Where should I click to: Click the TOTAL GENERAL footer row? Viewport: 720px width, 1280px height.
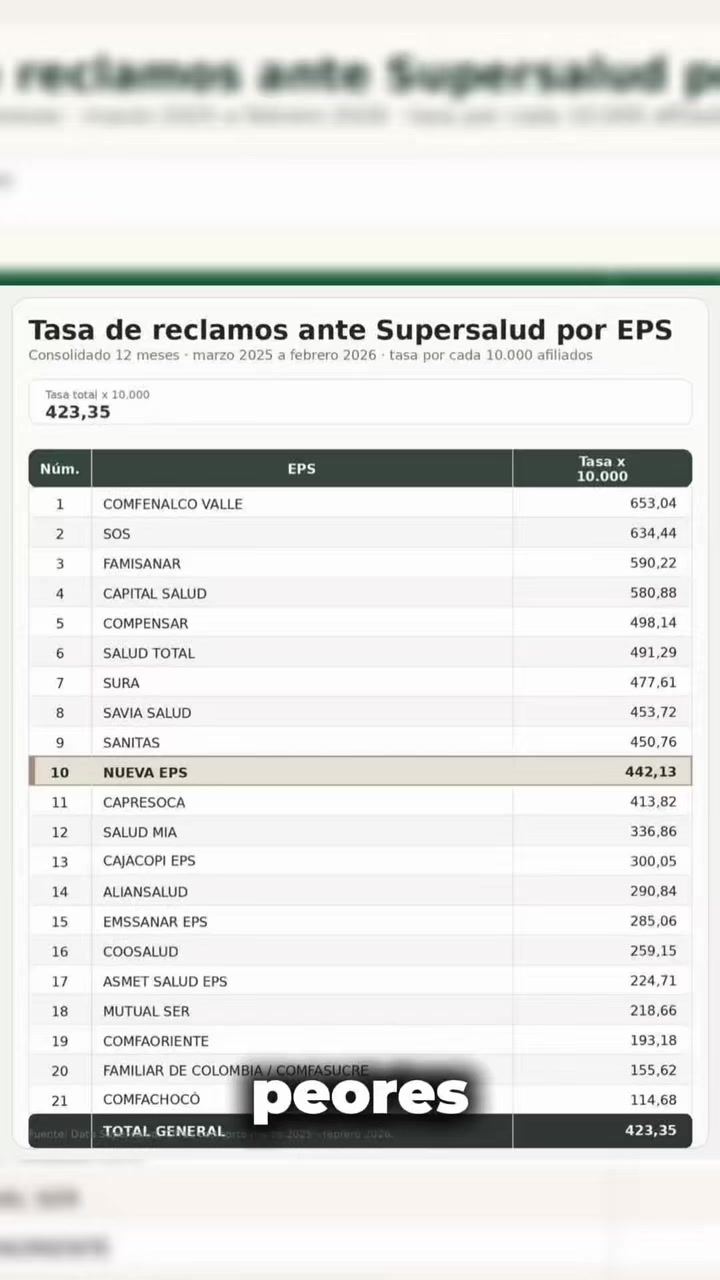point(360,1131)
